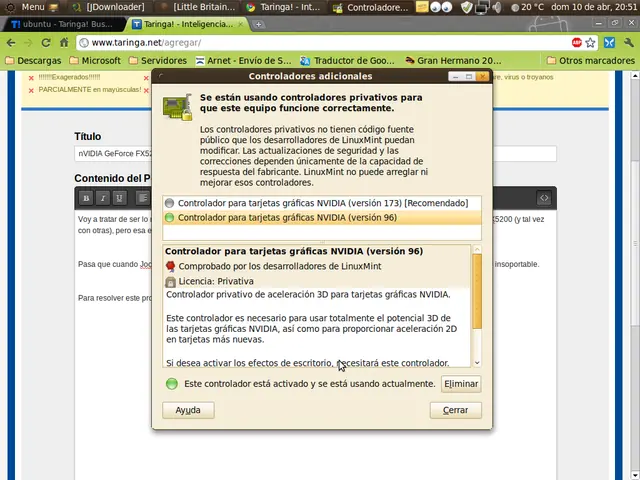This screenshot has height=480, width=640.
Task: Click Cerrar in Controladores adicionales
Action: (x=456, y=410)
